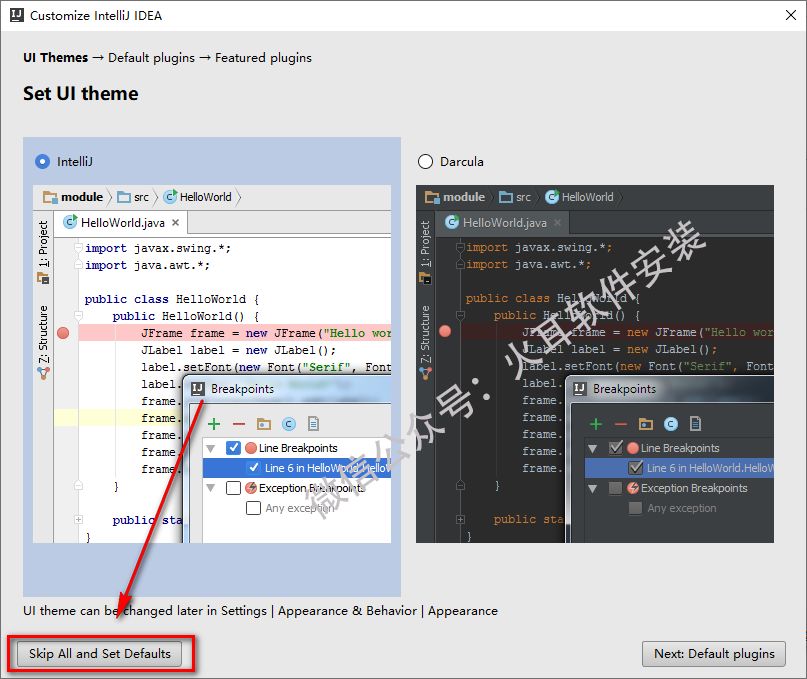
Task: Click the light IntelliJ theme preview image
Action: point(212,363)
